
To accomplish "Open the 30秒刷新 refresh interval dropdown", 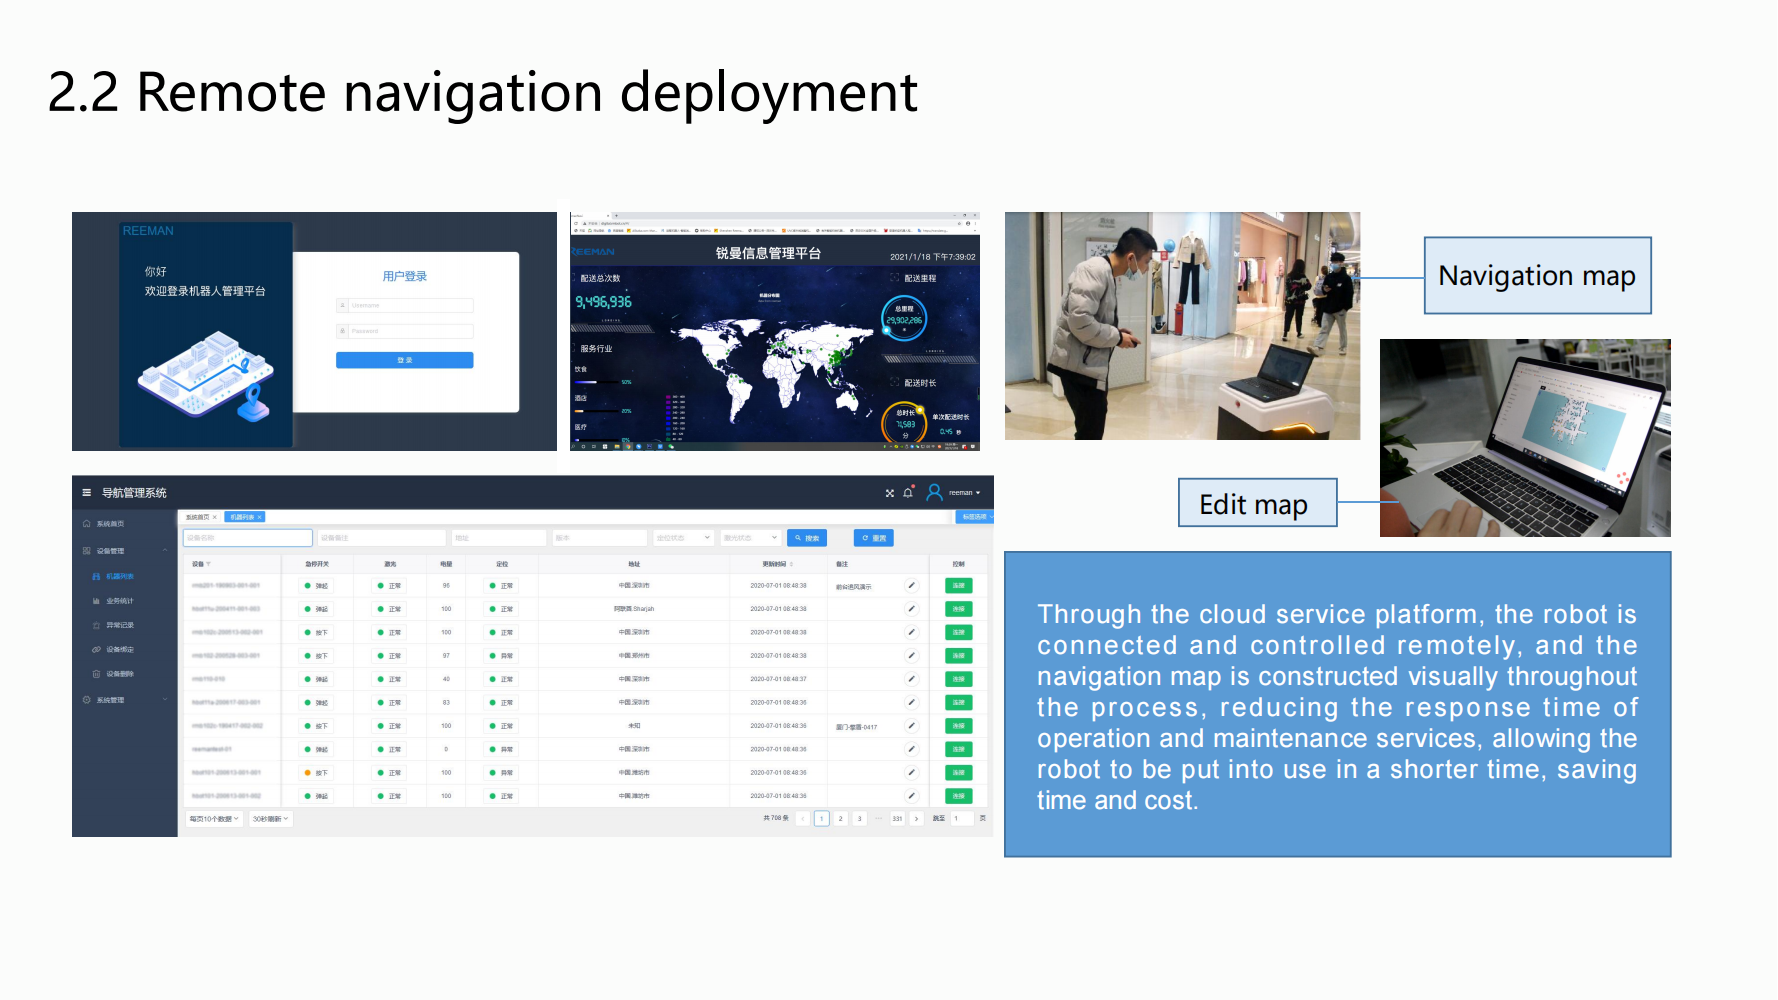I will (270, 819).
